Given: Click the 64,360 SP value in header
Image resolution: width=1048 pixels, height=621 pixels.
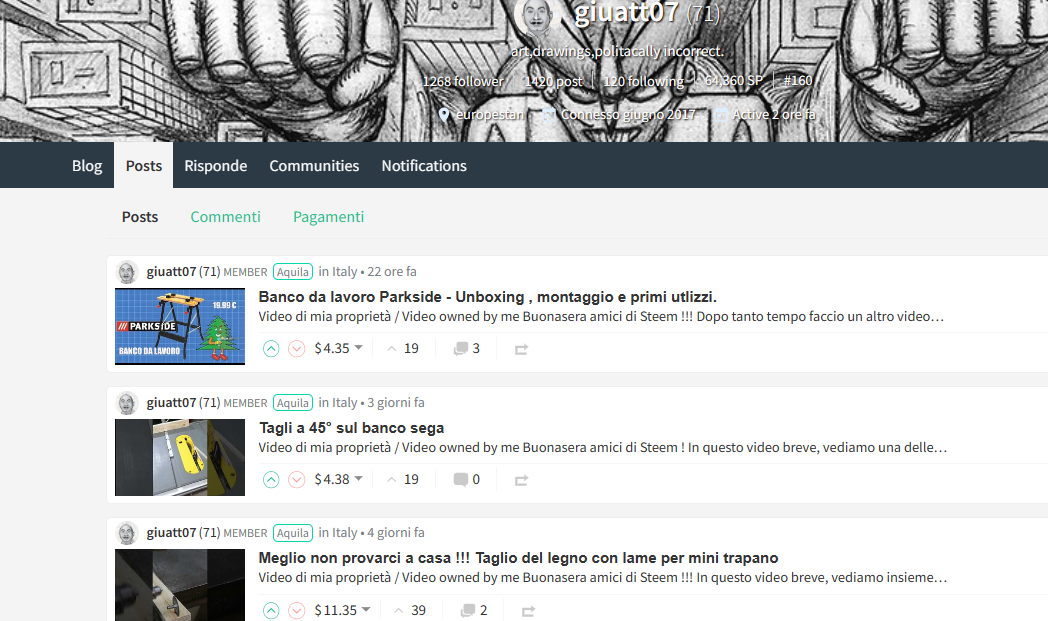Looking at the screenshot, I should (733, 81).
